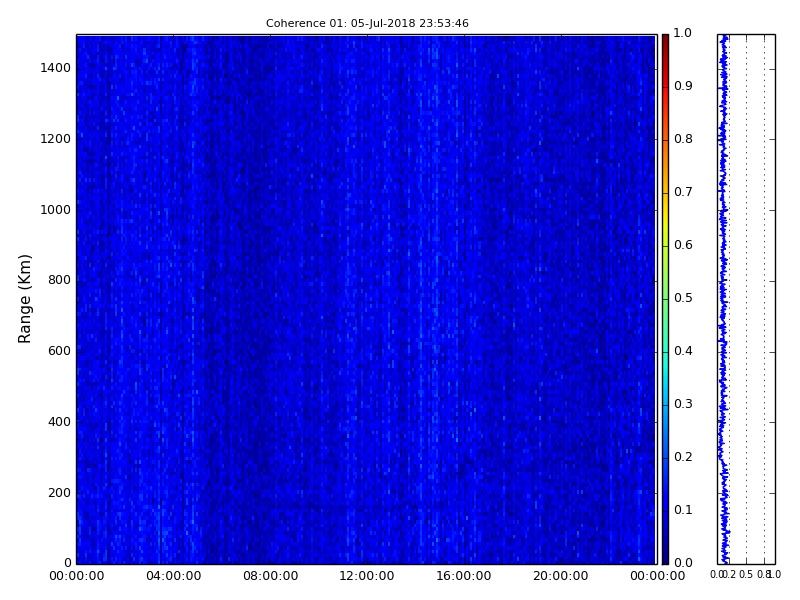Viewport: 800px width, 600px height.
Task: Click the blue coherence profile line in side plot
Action: pyautogui.click(x=723, y=299)
